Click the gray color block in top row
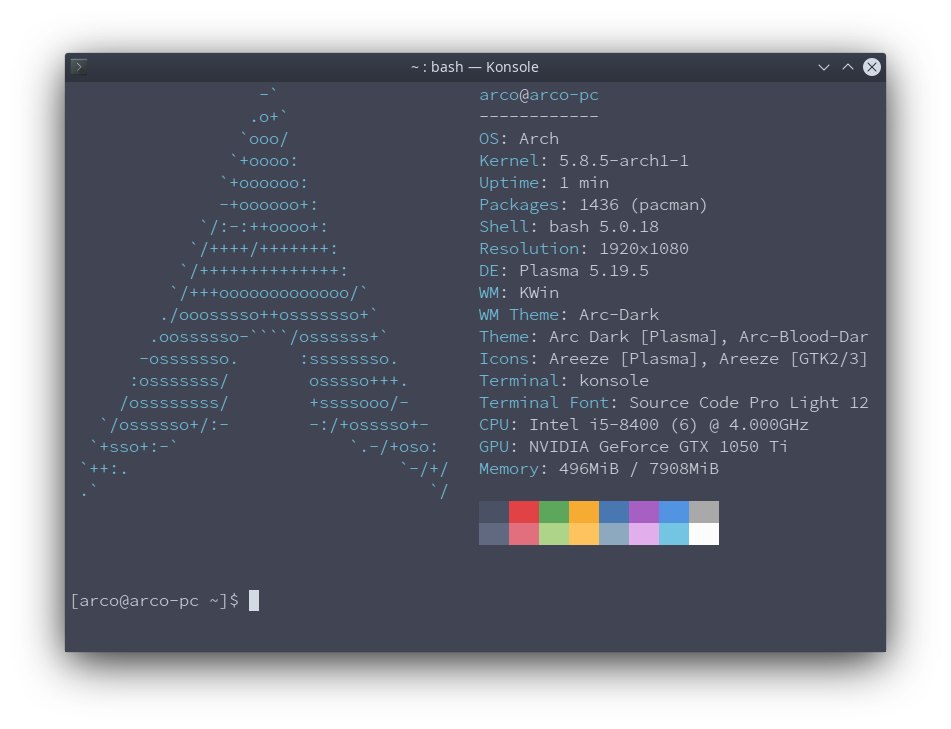The width and height of the screenshot is (951, 729). coord(704,512)
